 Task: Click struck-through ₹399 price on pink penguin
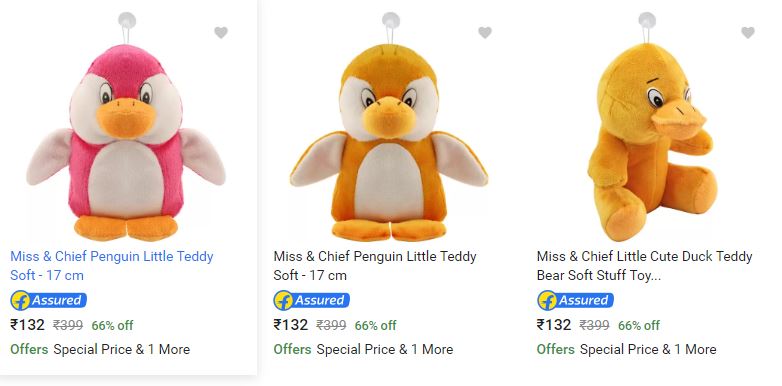pos(68,326)
